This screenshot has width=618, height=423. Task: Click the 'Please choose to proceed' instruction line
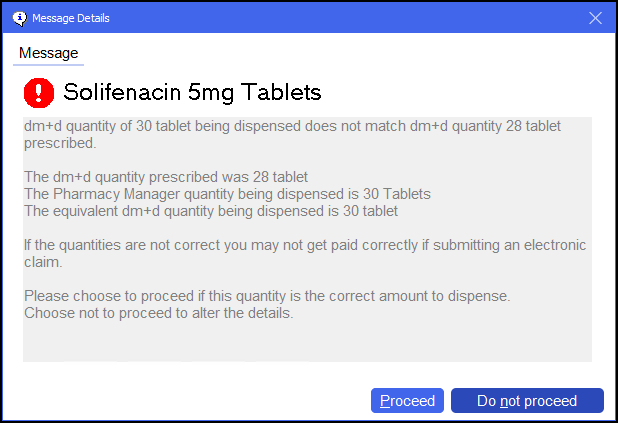pyautogui.click(x=267, y=296)
